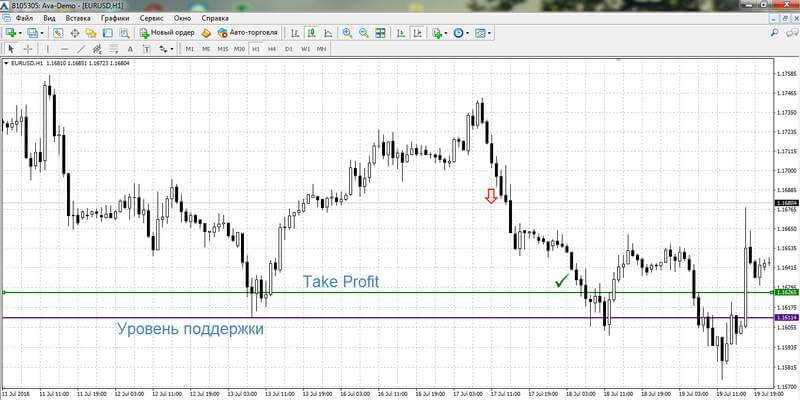Open the Окно menu

[182, 18]
